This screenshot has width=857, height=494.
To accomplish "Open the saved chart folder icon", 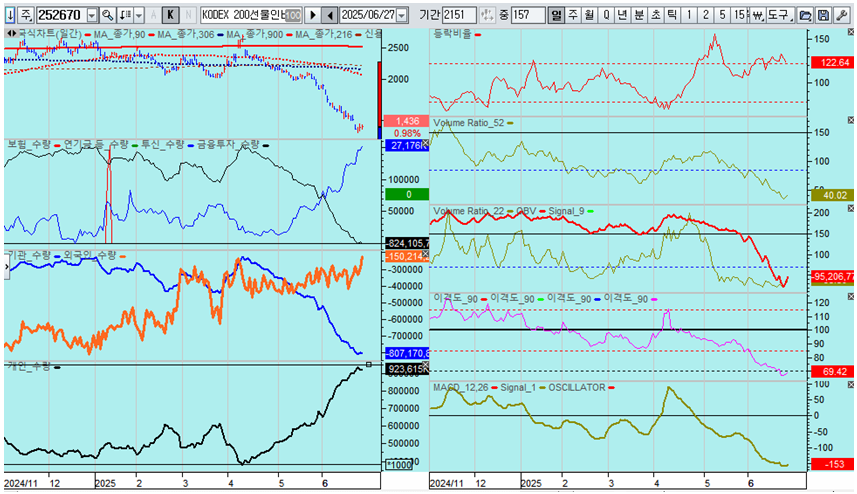I will 806,16.
